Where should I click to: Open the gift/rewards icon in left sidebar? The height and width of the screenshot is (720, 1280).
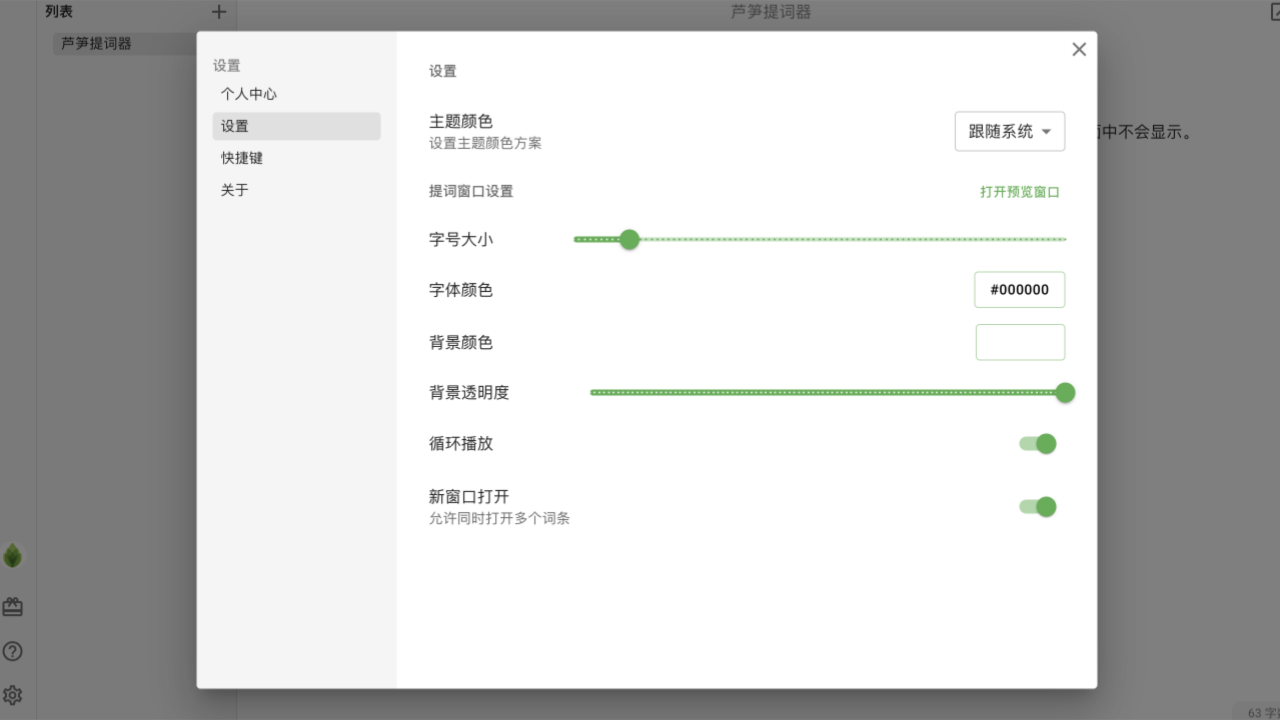point(13,606)
